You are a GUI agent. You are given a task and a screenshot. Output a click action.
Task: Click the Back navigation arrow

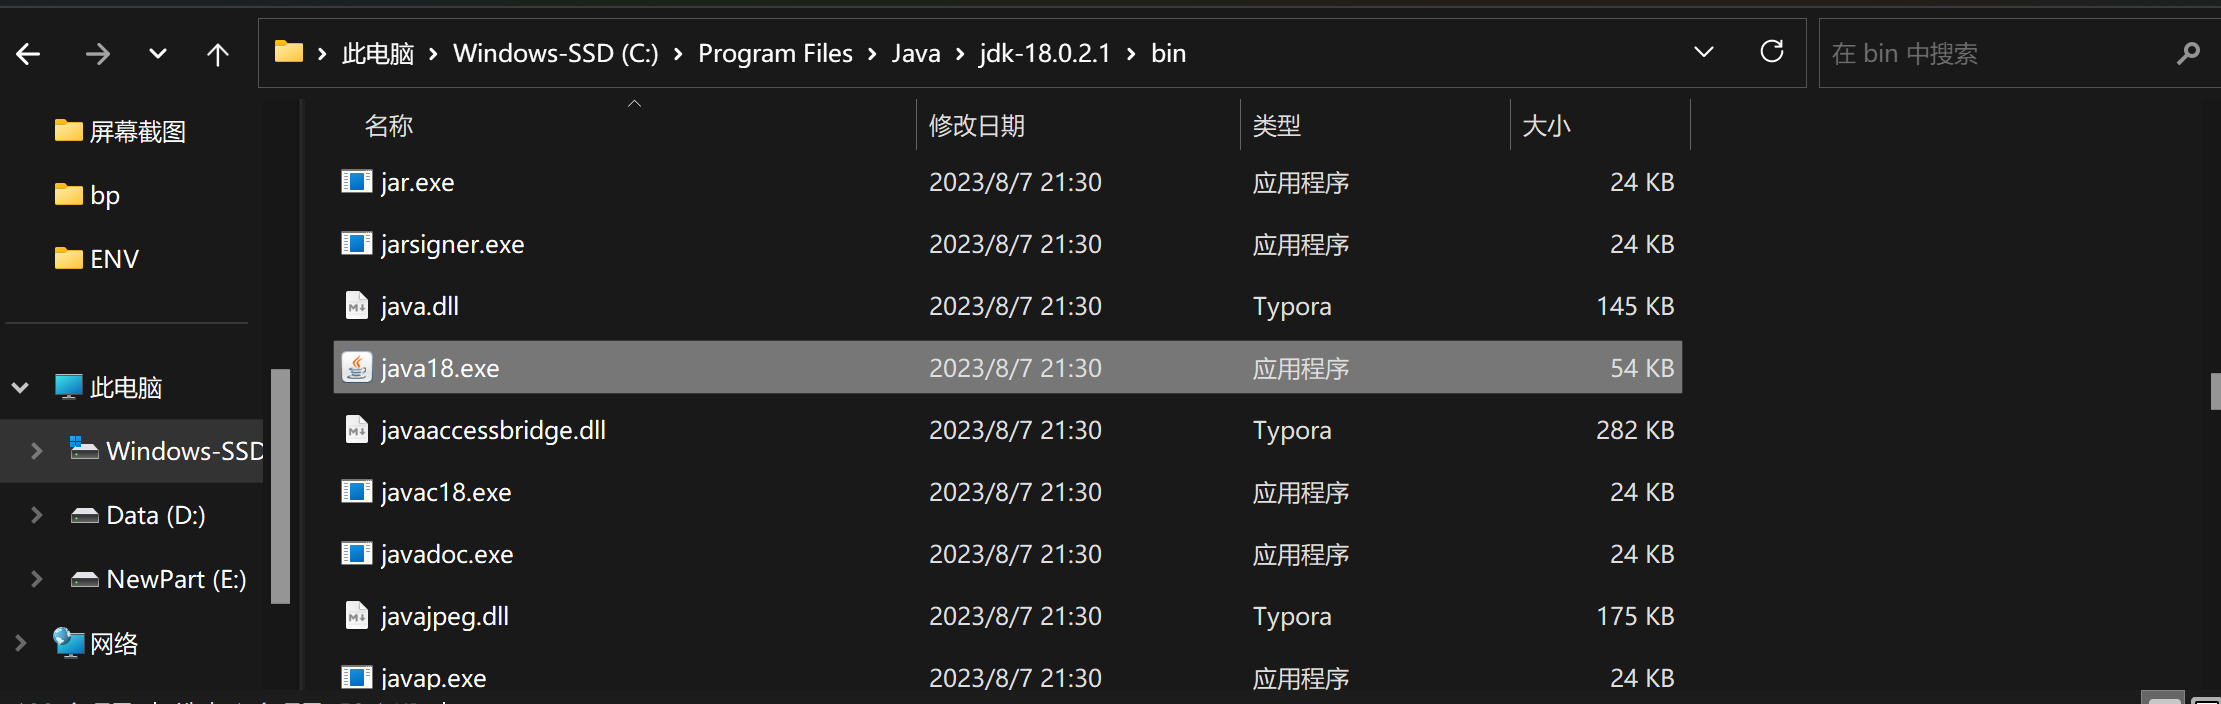coord(29,54)
